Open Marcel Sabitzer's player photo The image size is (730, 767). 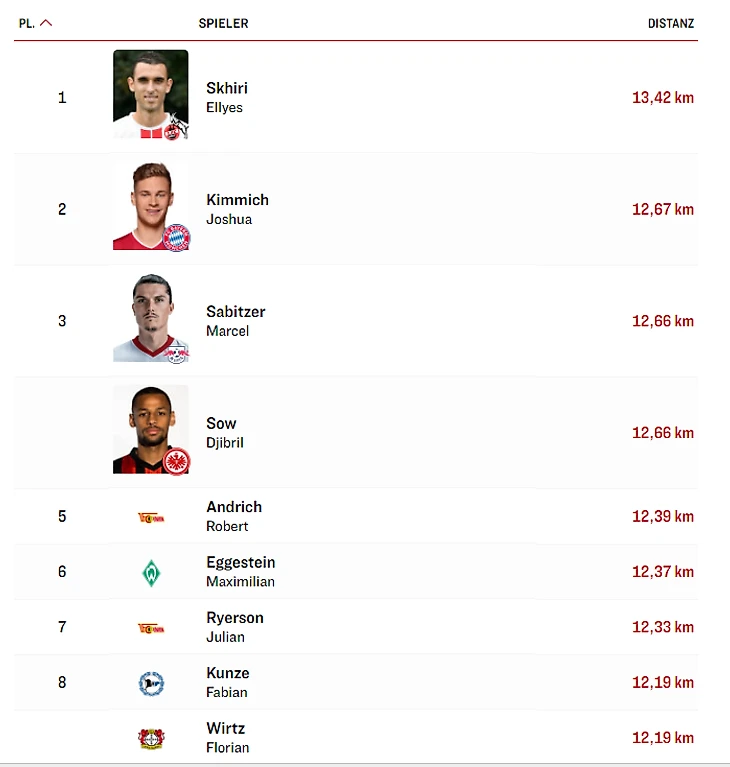click(150, 318)
